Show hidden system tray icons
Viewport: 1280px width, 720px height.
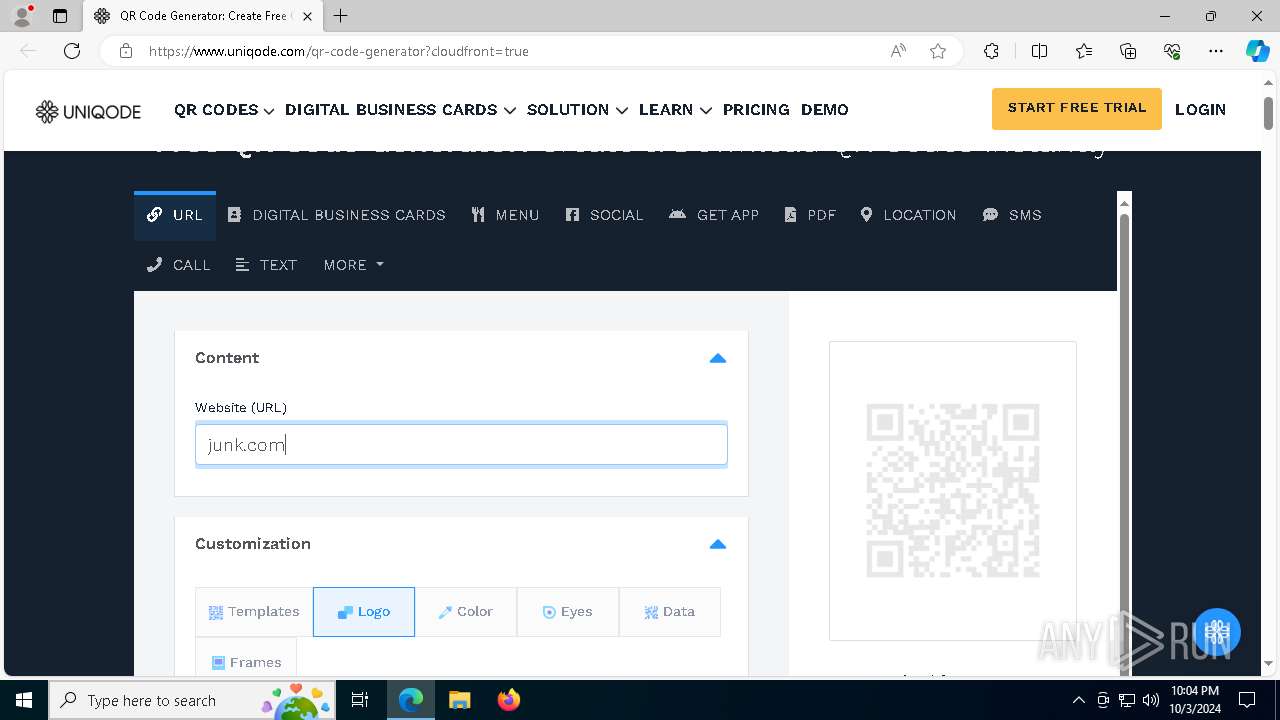[x=1078, y=700]
